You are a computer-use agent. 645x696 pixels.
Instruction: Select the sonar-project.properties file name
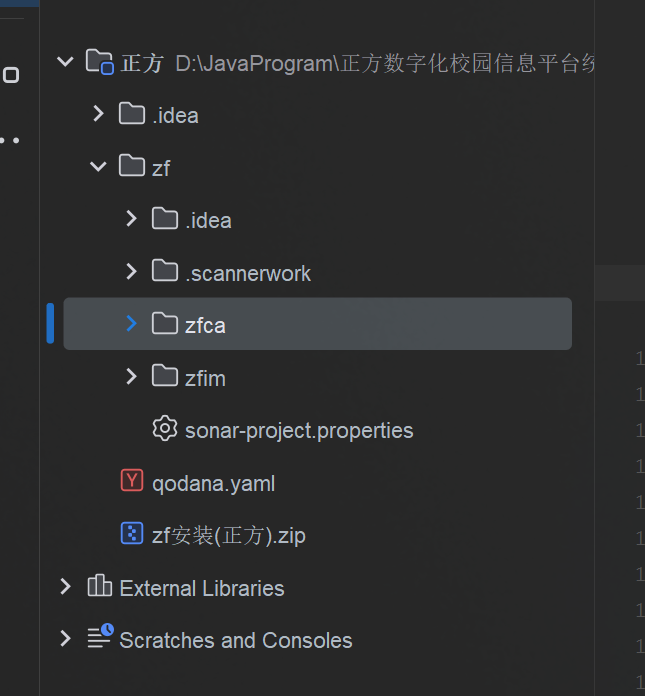298,431
